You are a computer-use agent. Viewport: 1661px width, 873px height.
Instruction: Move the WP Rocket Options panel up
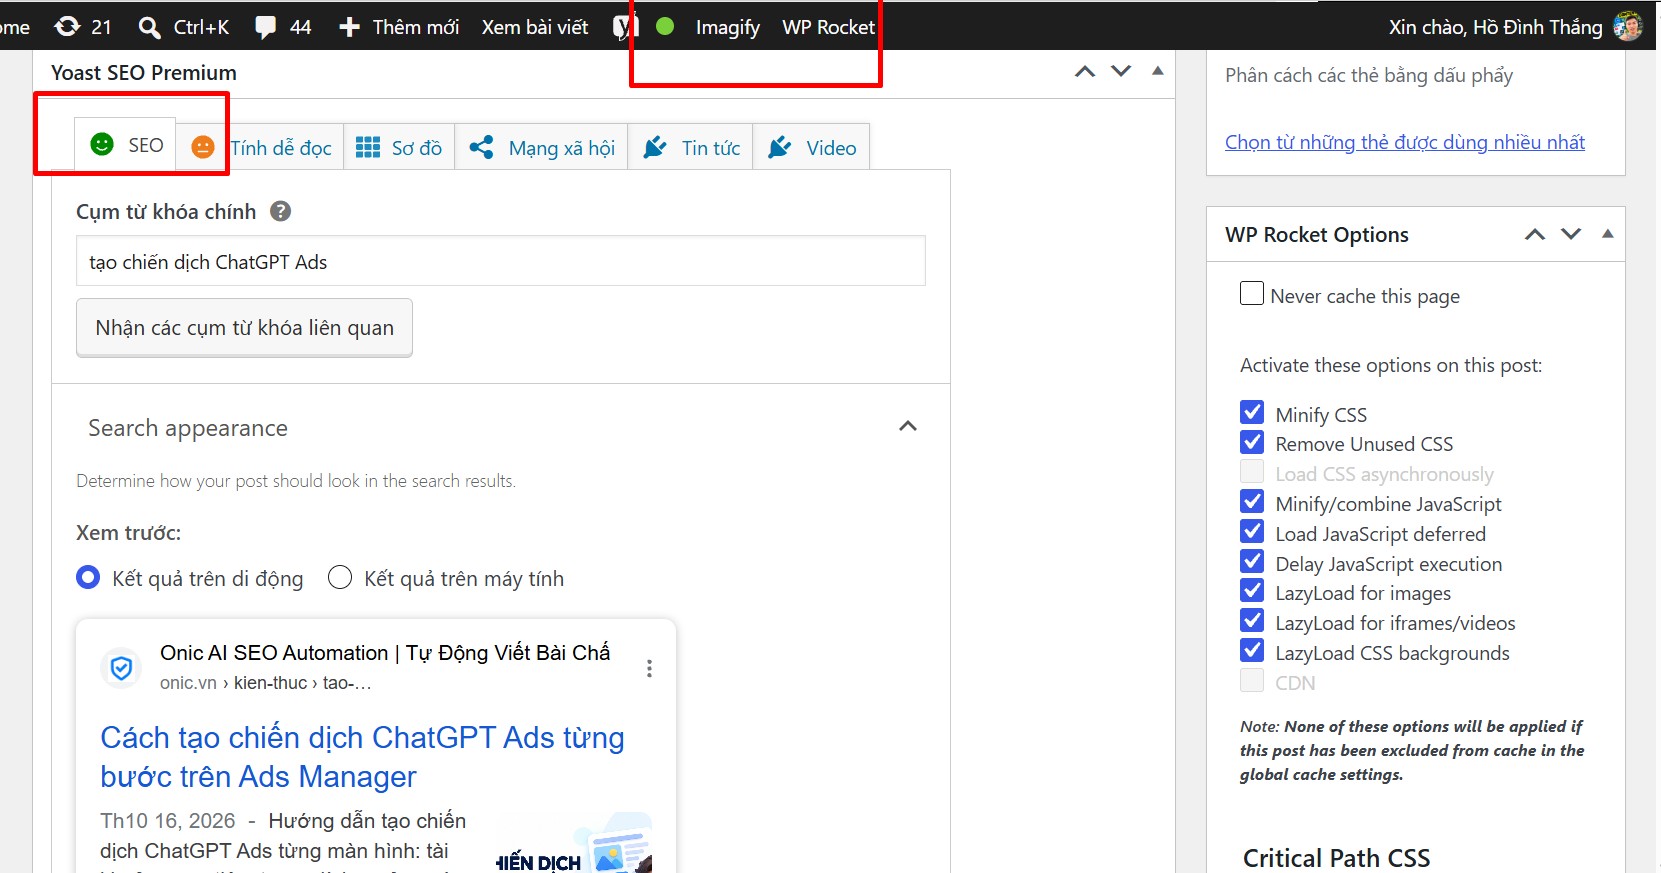(x=1535, y=234)
